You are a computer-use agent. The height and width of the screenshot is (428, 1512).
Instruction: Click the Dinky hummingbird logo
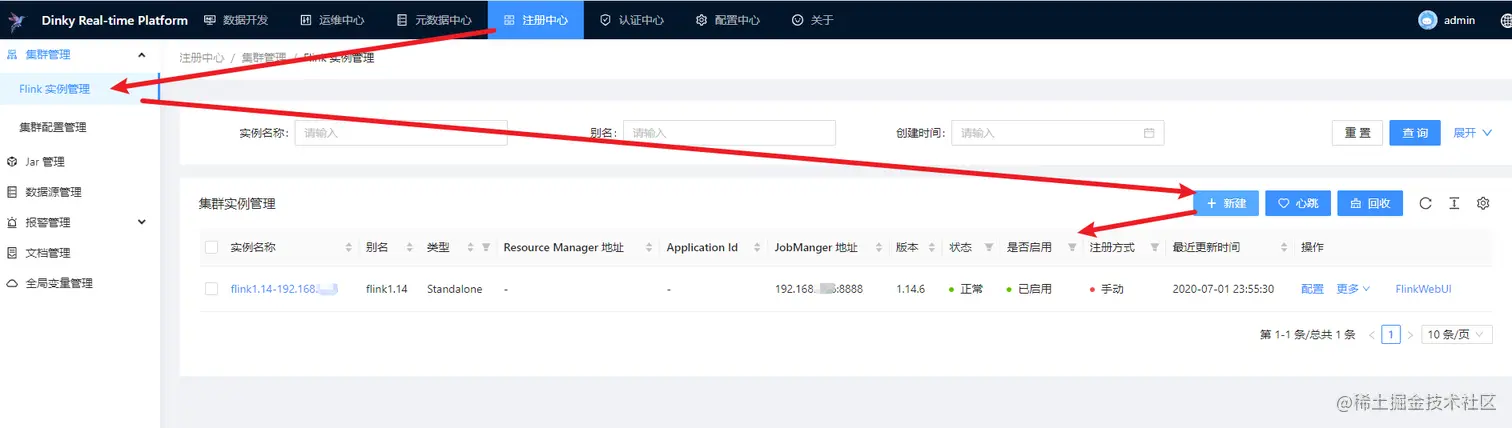[17, 20]
